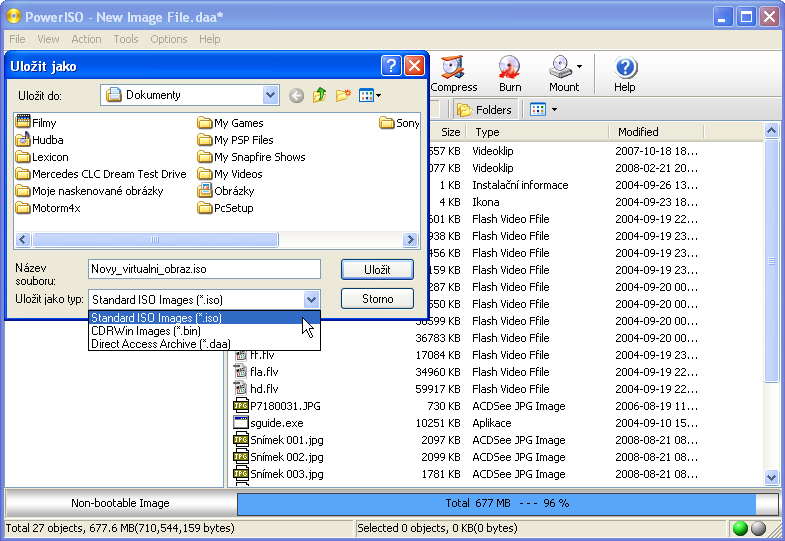
Task: Select Direct Access Archive (*.daa) option
Action: (160, 344)
